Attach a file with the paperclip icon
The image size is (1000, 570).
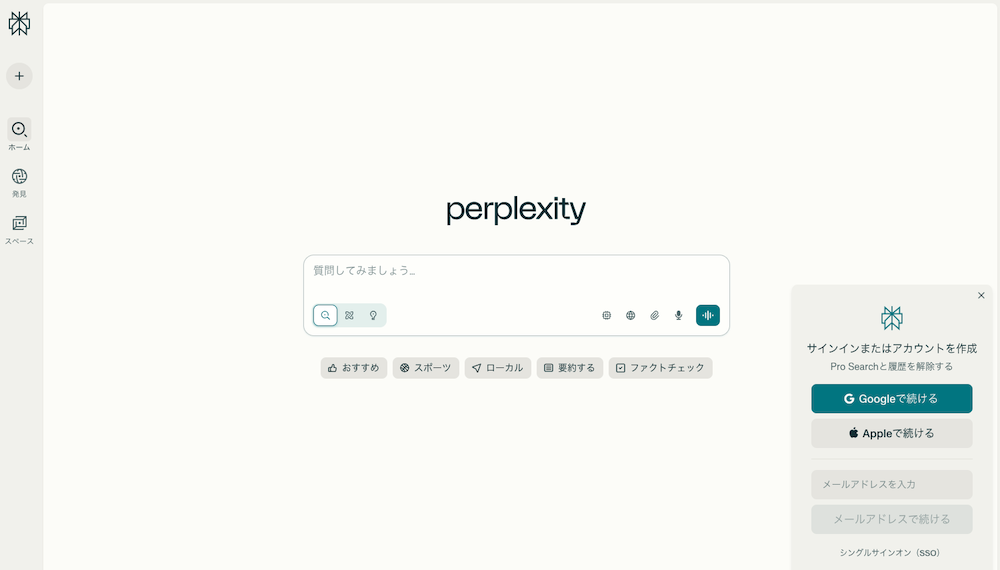655,315
